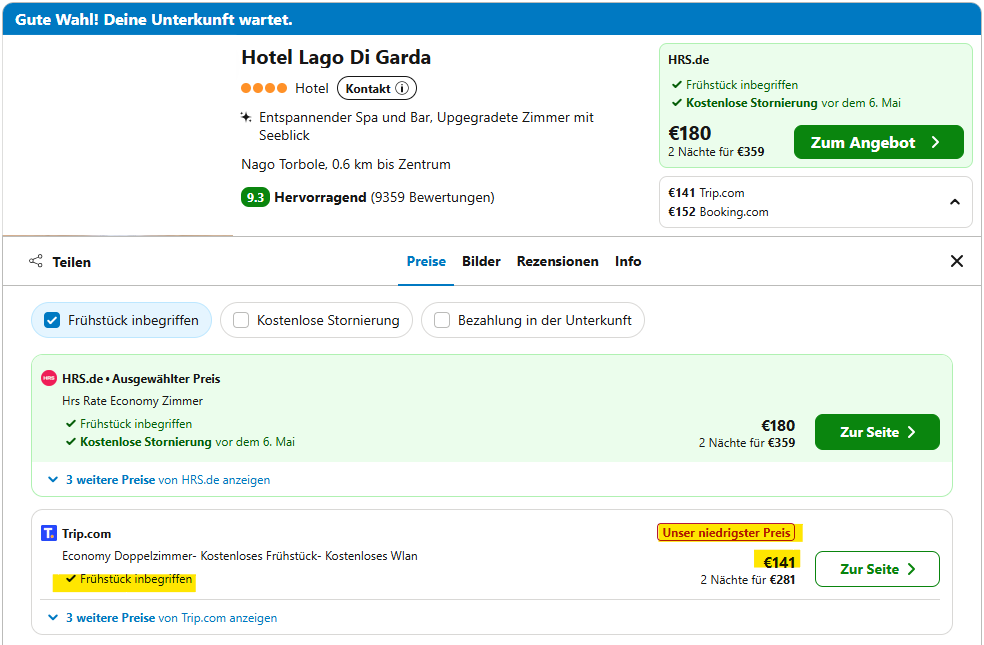Image resolution: width=984 pixels, height=645 pixels.
Task: Click the Economy Doppelzimmer Trip.com room description
Action: pyautogui.click(x=240, y=556)
